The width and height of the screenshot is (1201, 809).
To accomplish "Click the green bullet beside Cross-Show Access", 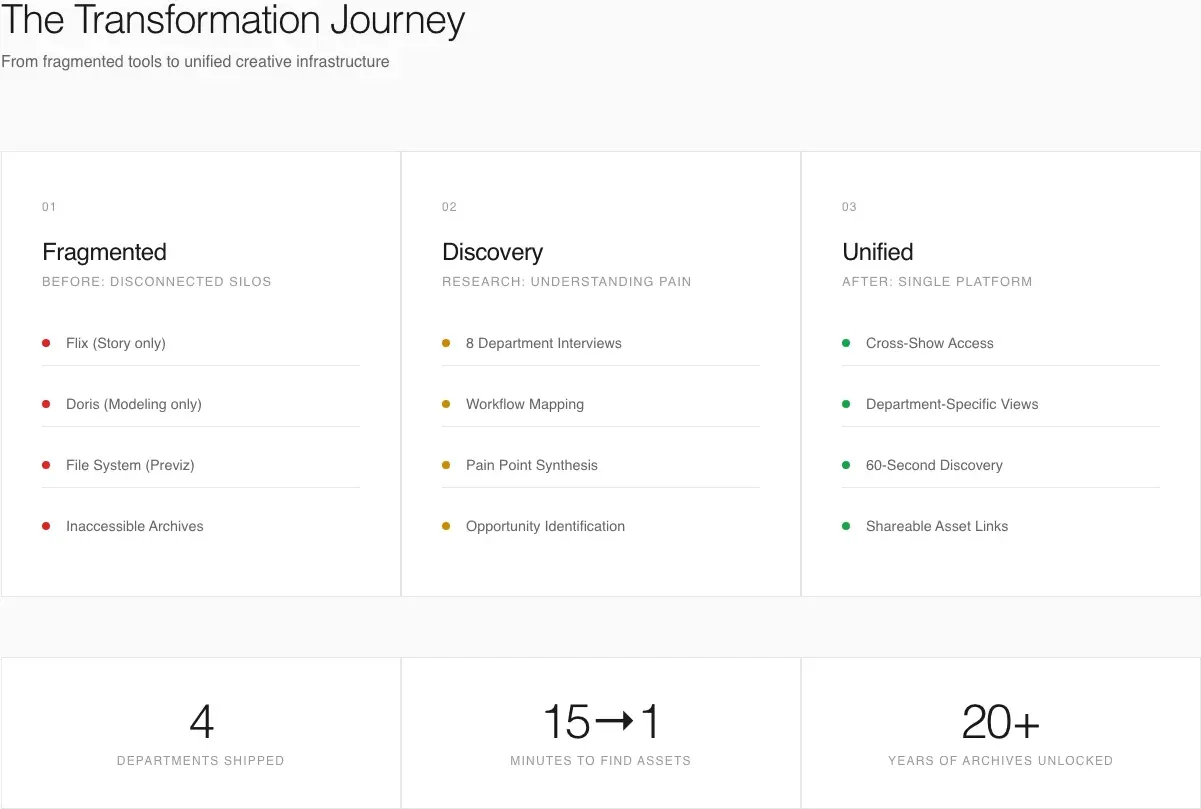I will tap(846, 342).
